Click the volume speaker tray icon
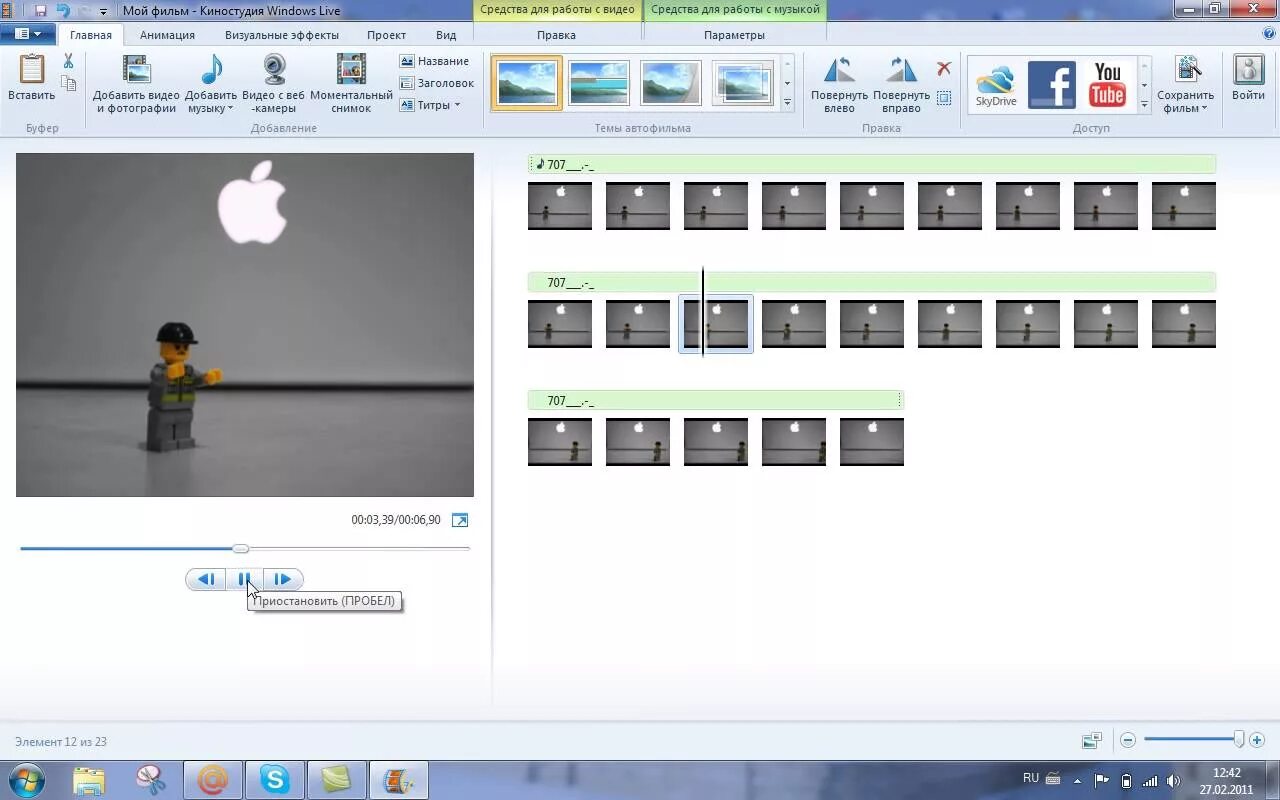 pyautogui.click(x=1174, y=781)
